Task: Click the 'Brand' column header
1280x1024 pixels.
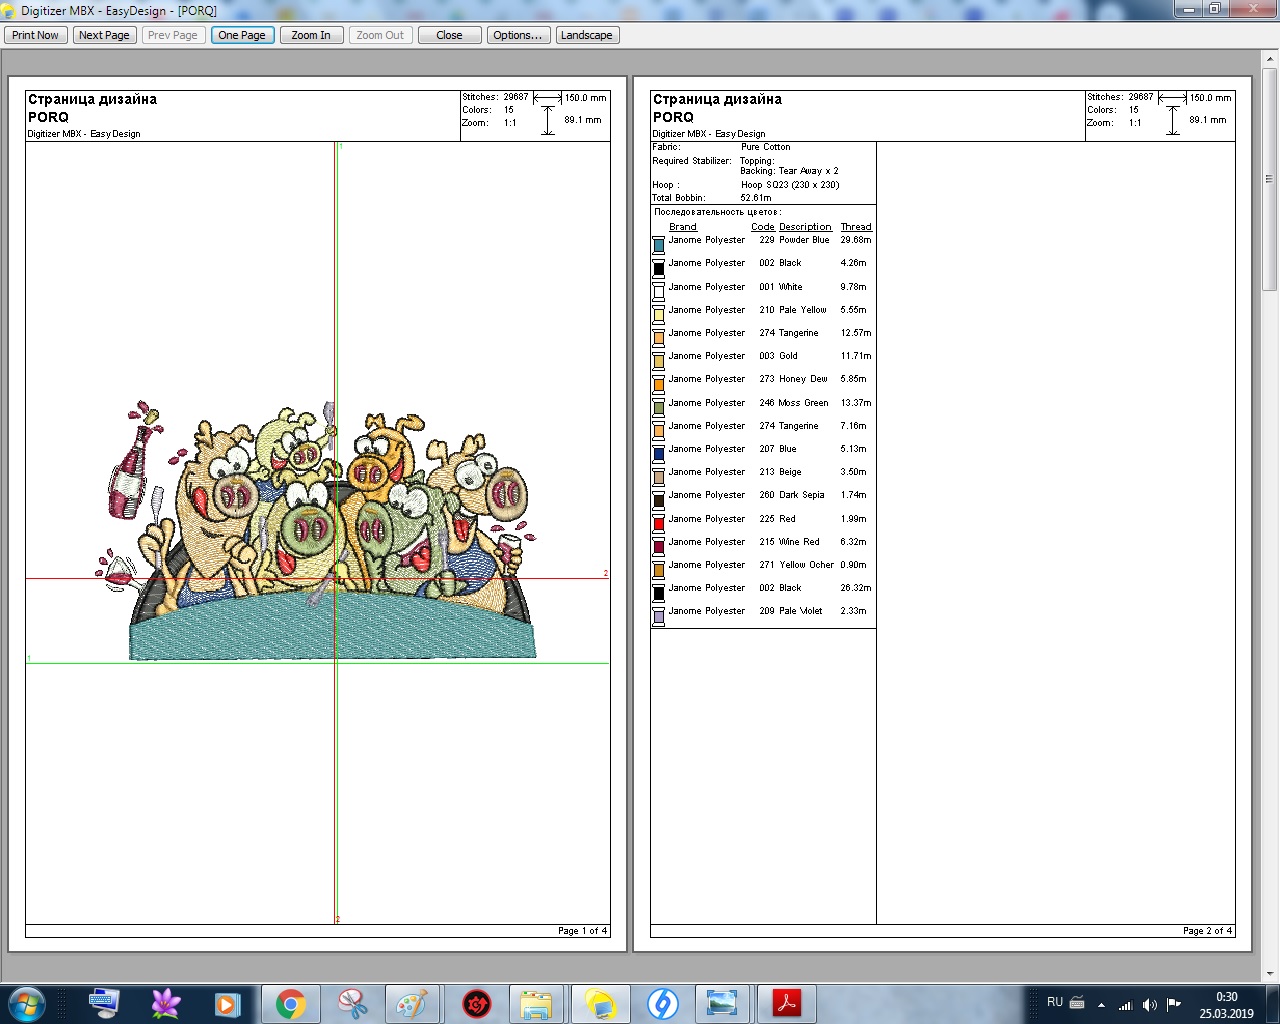Action: pos(683,227)
